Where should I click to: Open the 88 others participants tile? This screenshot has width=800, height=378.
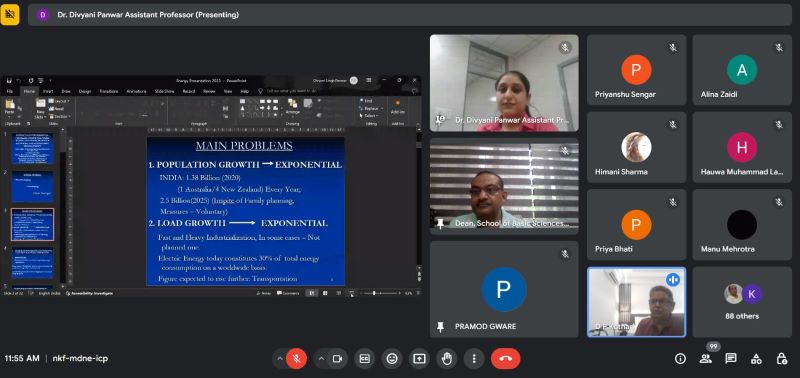(x=742, y=302)
